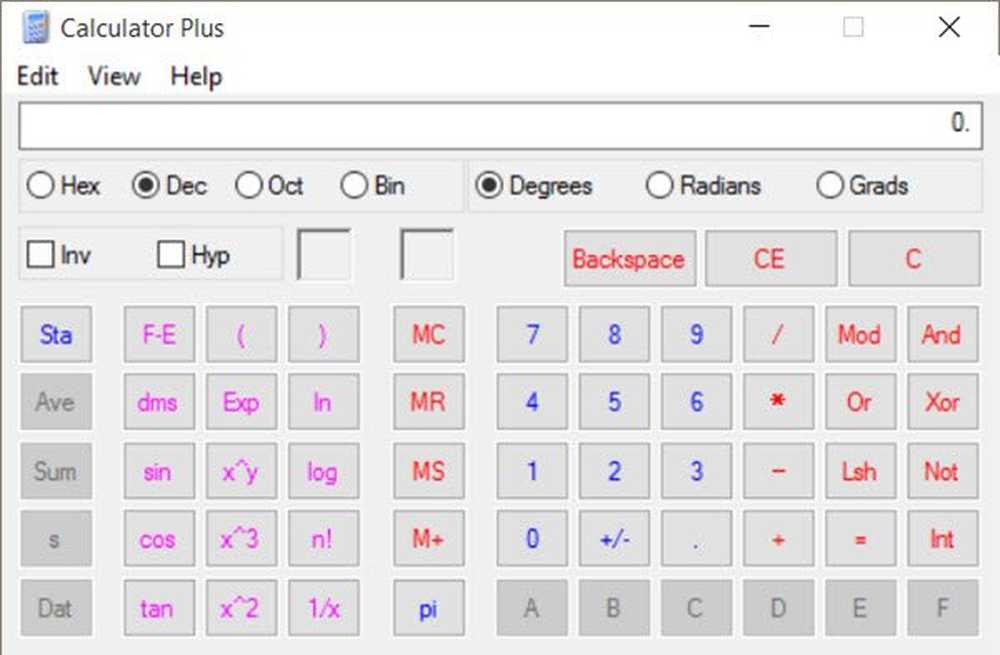Enable the Inv checkbox
1000x655 pixels.
point(41,255)
